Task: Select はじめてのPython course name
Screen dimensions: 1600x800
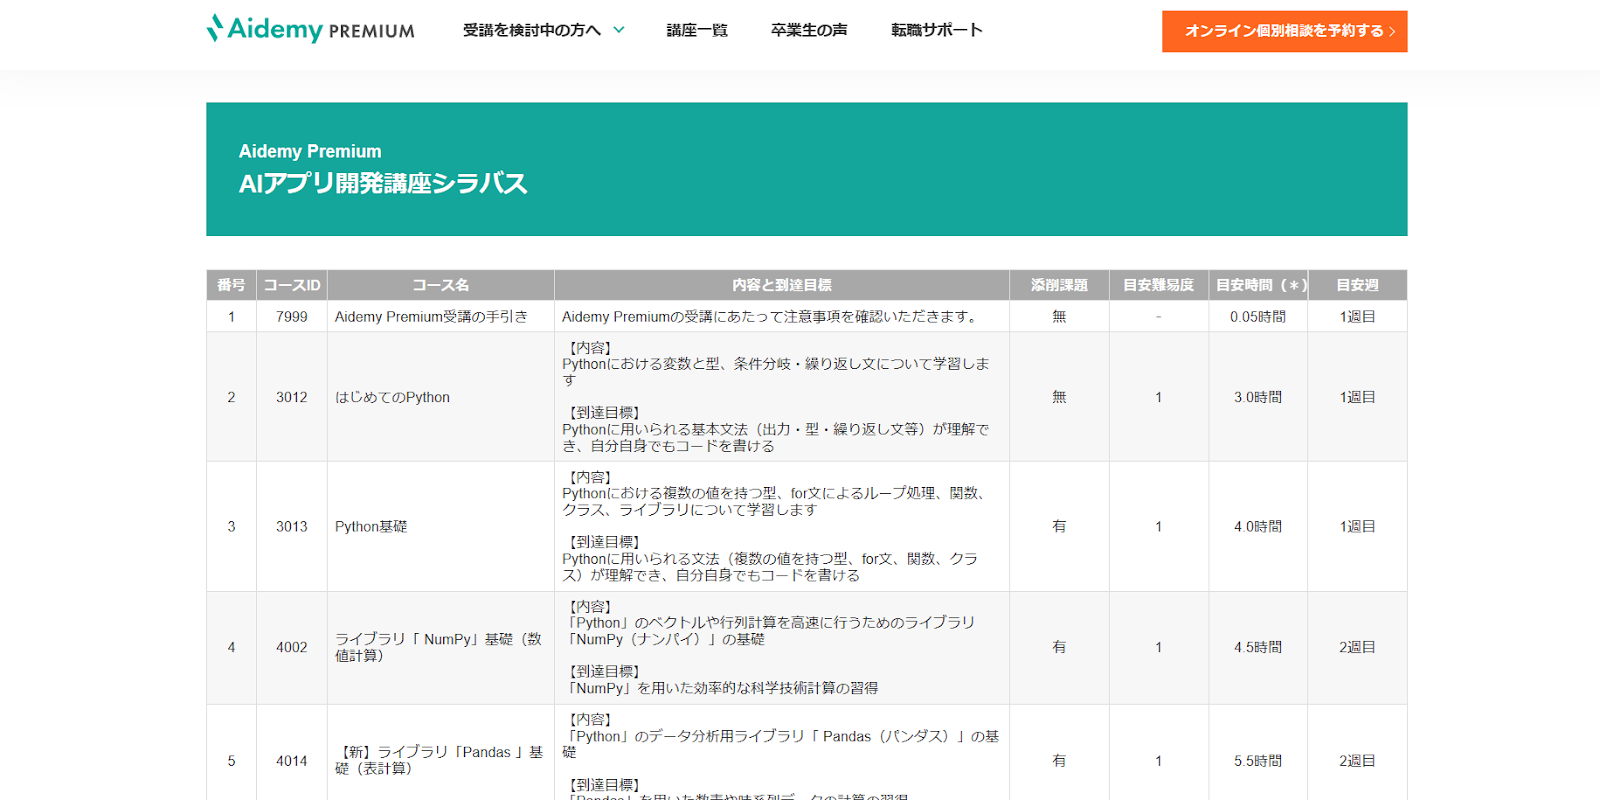Action: pos(392,397)
